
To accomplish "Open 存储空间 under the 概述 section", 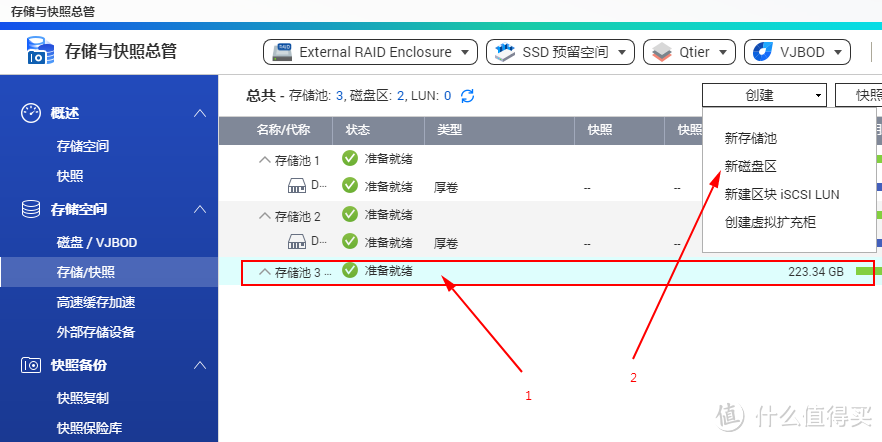I will point(83,146).
